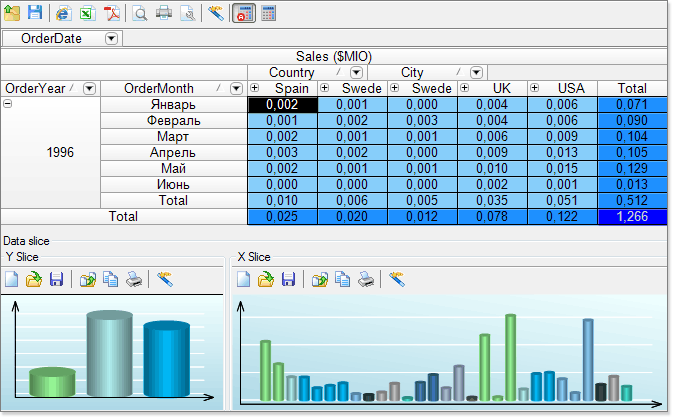The image size is (680, 420).
Task: Export the X Slice chart
Action: pos(320,279)
